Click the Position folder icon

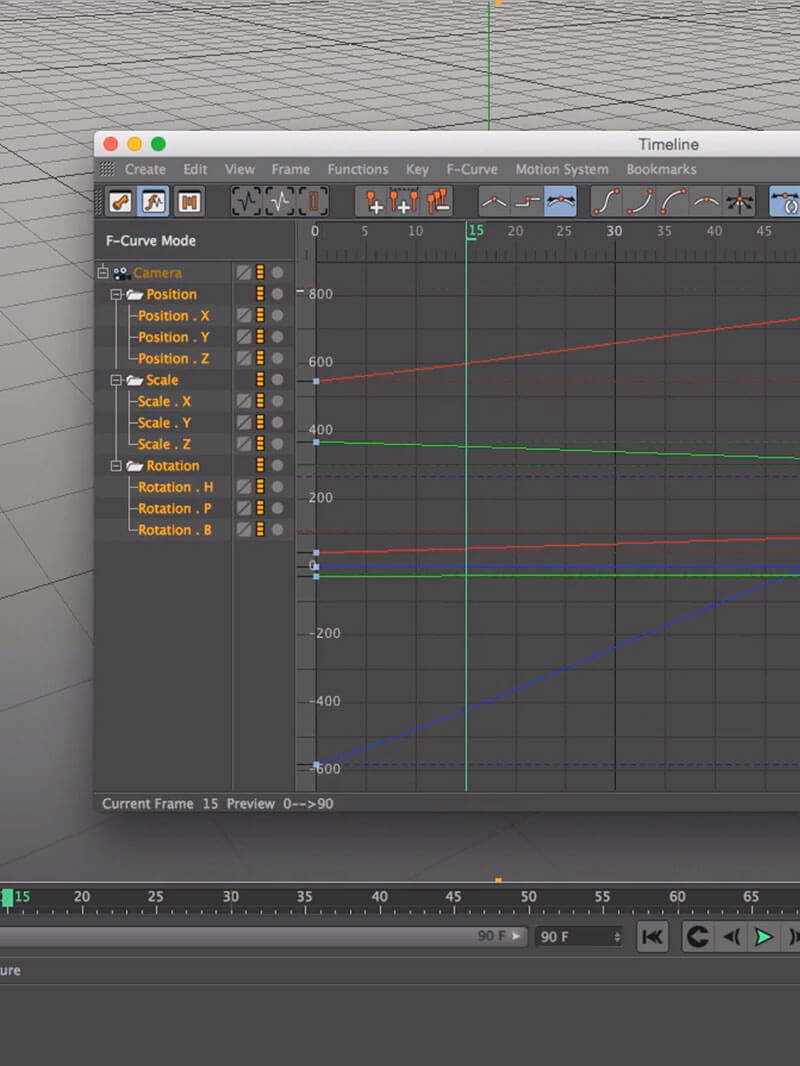pos(135,294)
